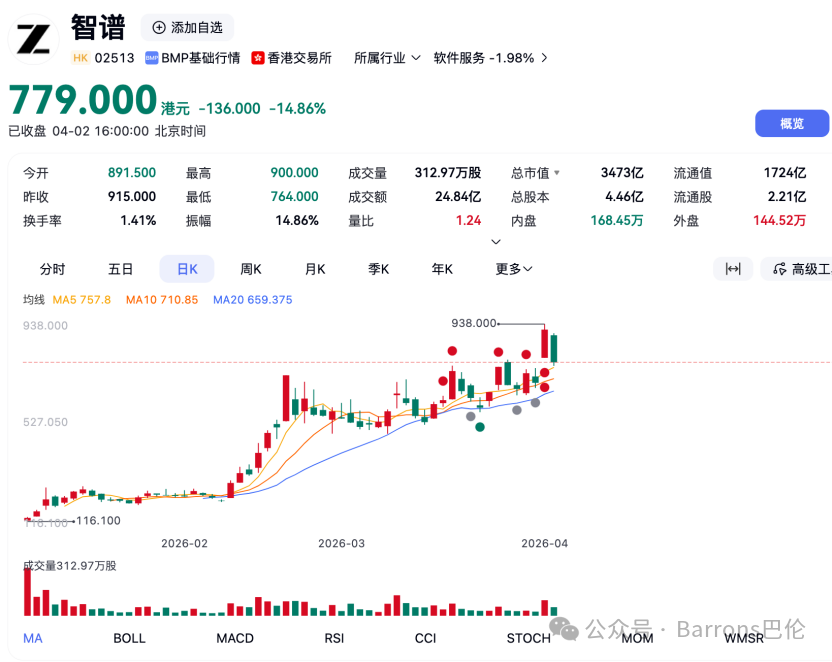832x662 pixels.
Task: Select the 周K chart tab
Action: click(x=251, y=269)
